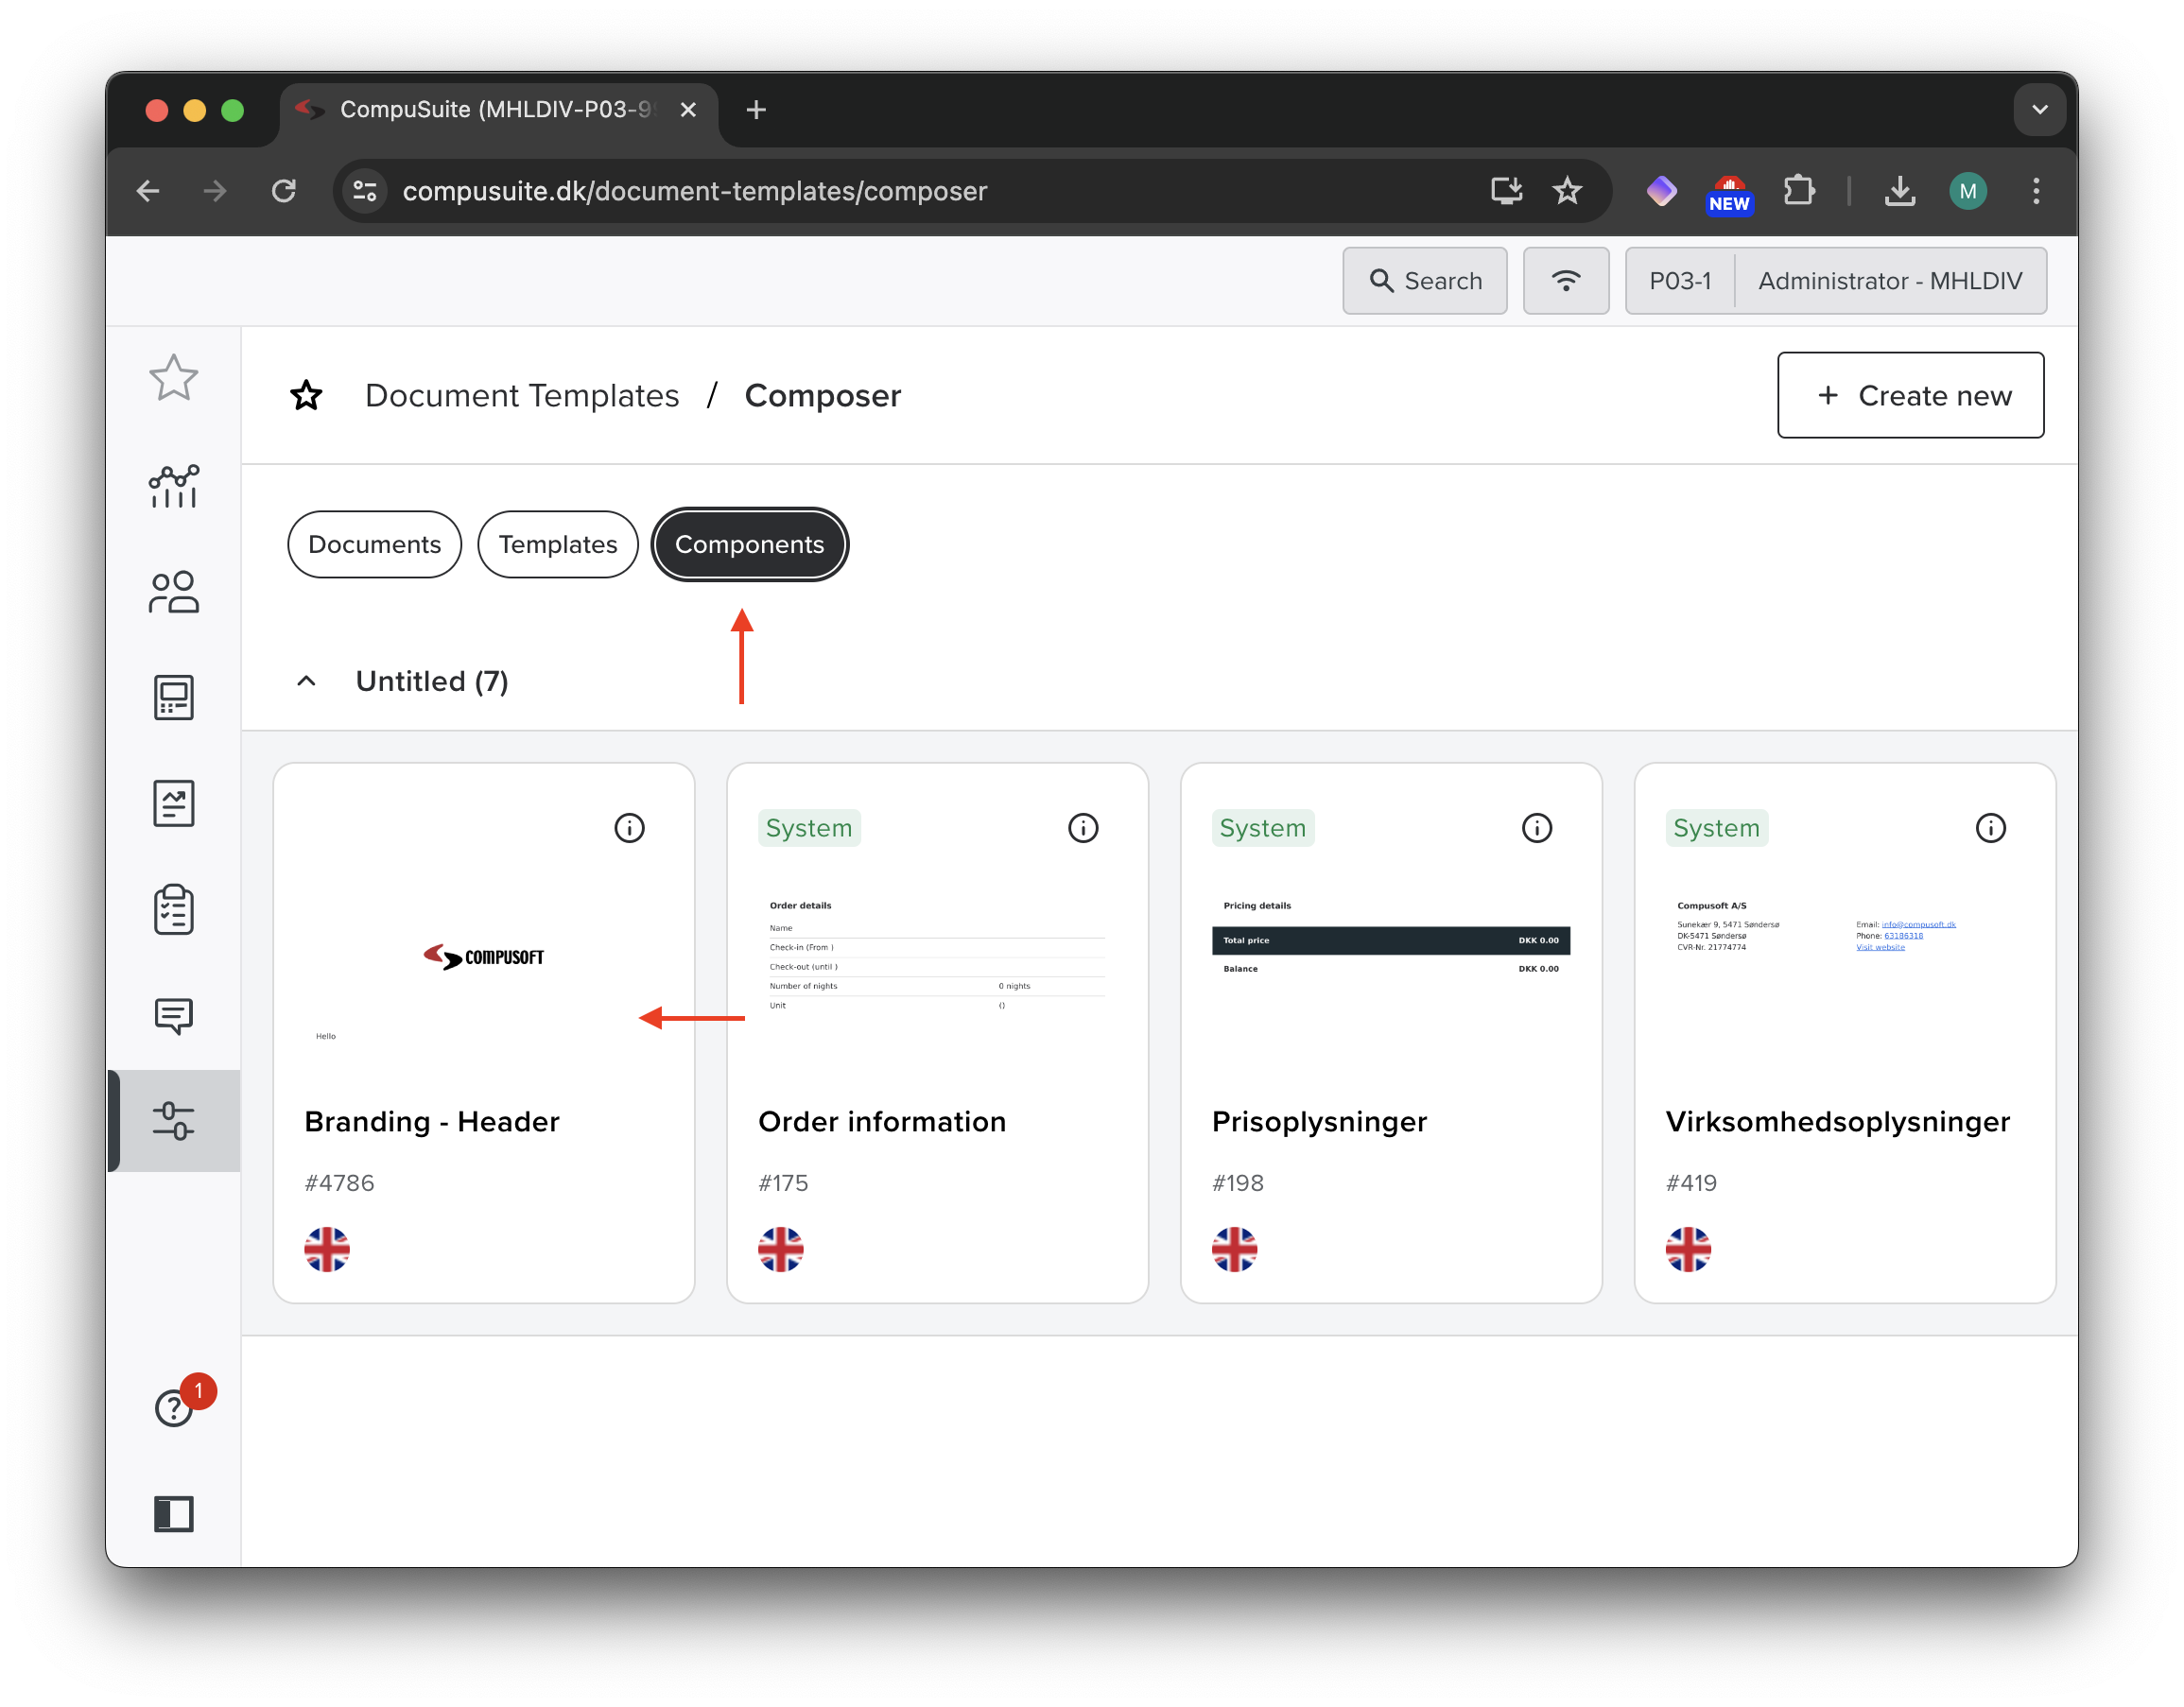Screen dimensions: 2184x1707
Task: Click info icon on Branding - Header card
Action: (x=629, y=828)
